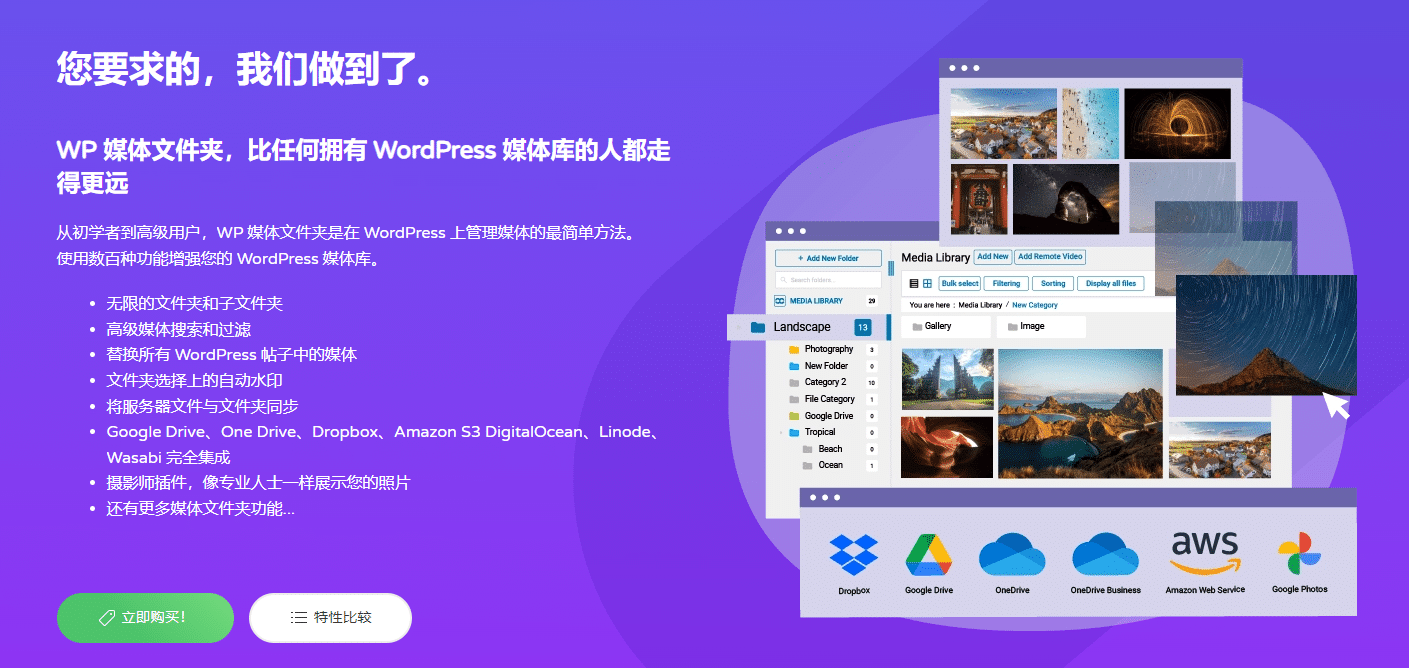Click the Landscape count badge 13
Image resolution: width=1409 pixels, height=668 pixels.
(862, 327)
